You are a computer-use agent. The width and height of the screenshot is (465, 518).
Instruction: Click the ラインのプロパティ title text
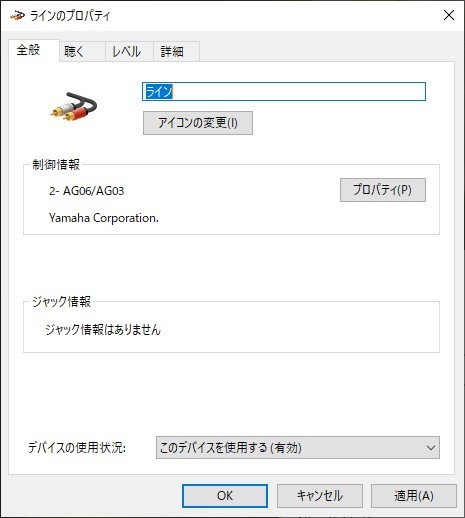(x=70, y=16)
